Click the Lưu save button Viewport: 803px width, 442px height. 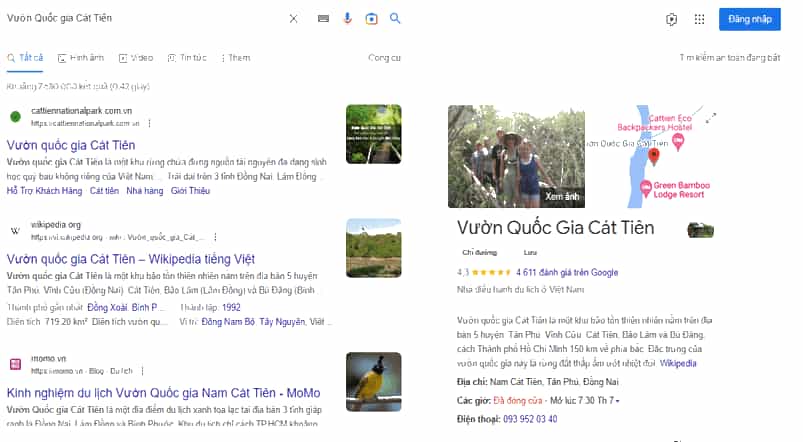[530, 252]
